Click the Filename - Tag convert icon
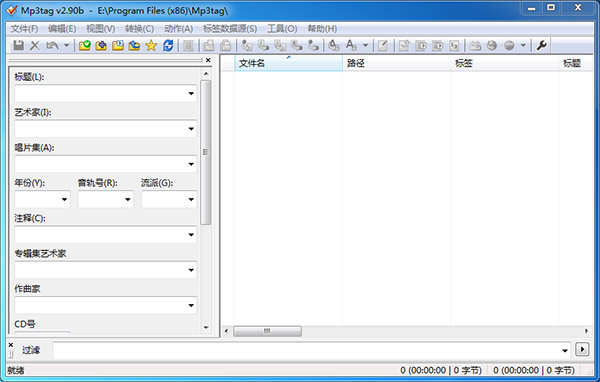This screenshot has height=382, width=600. click(x=263, y=46)
